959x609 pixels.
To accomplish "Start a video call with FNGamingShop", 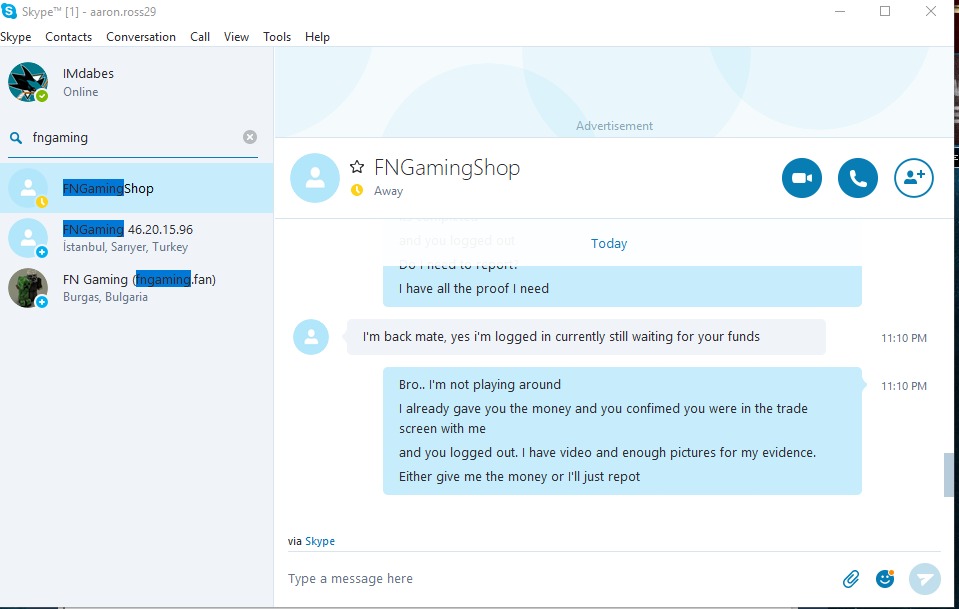I will [x=801, y=178].
